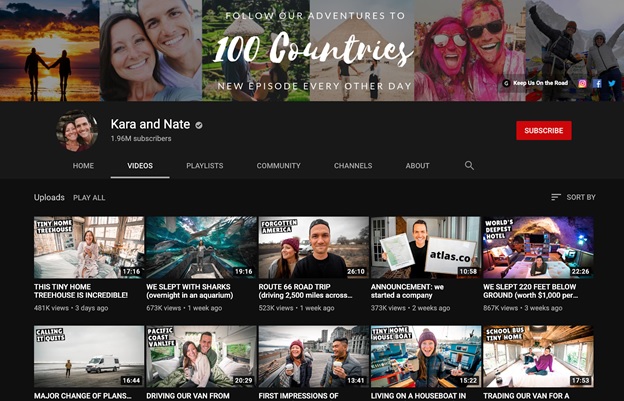Open the aquarium sharks video thumbnail
The image size is (624, 401).
click(x=201, y=247)
